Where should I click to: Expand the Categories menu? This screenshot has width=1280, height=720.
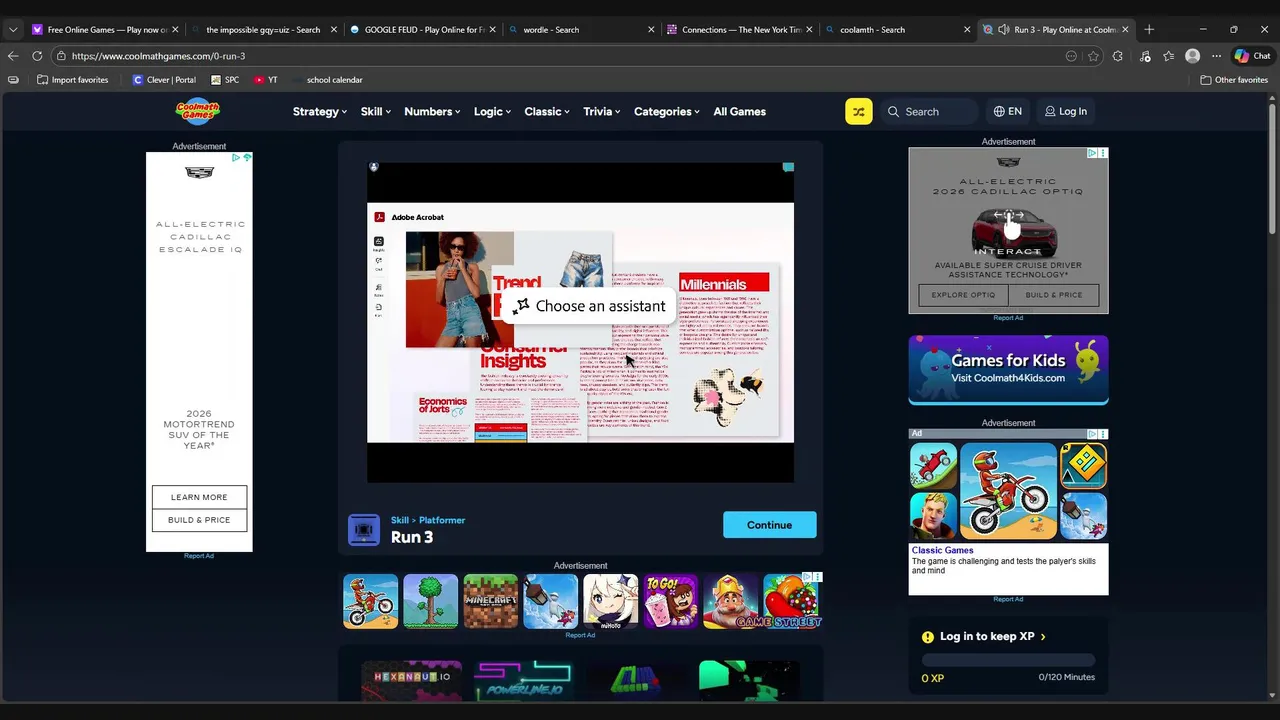(x=667, y=111)
